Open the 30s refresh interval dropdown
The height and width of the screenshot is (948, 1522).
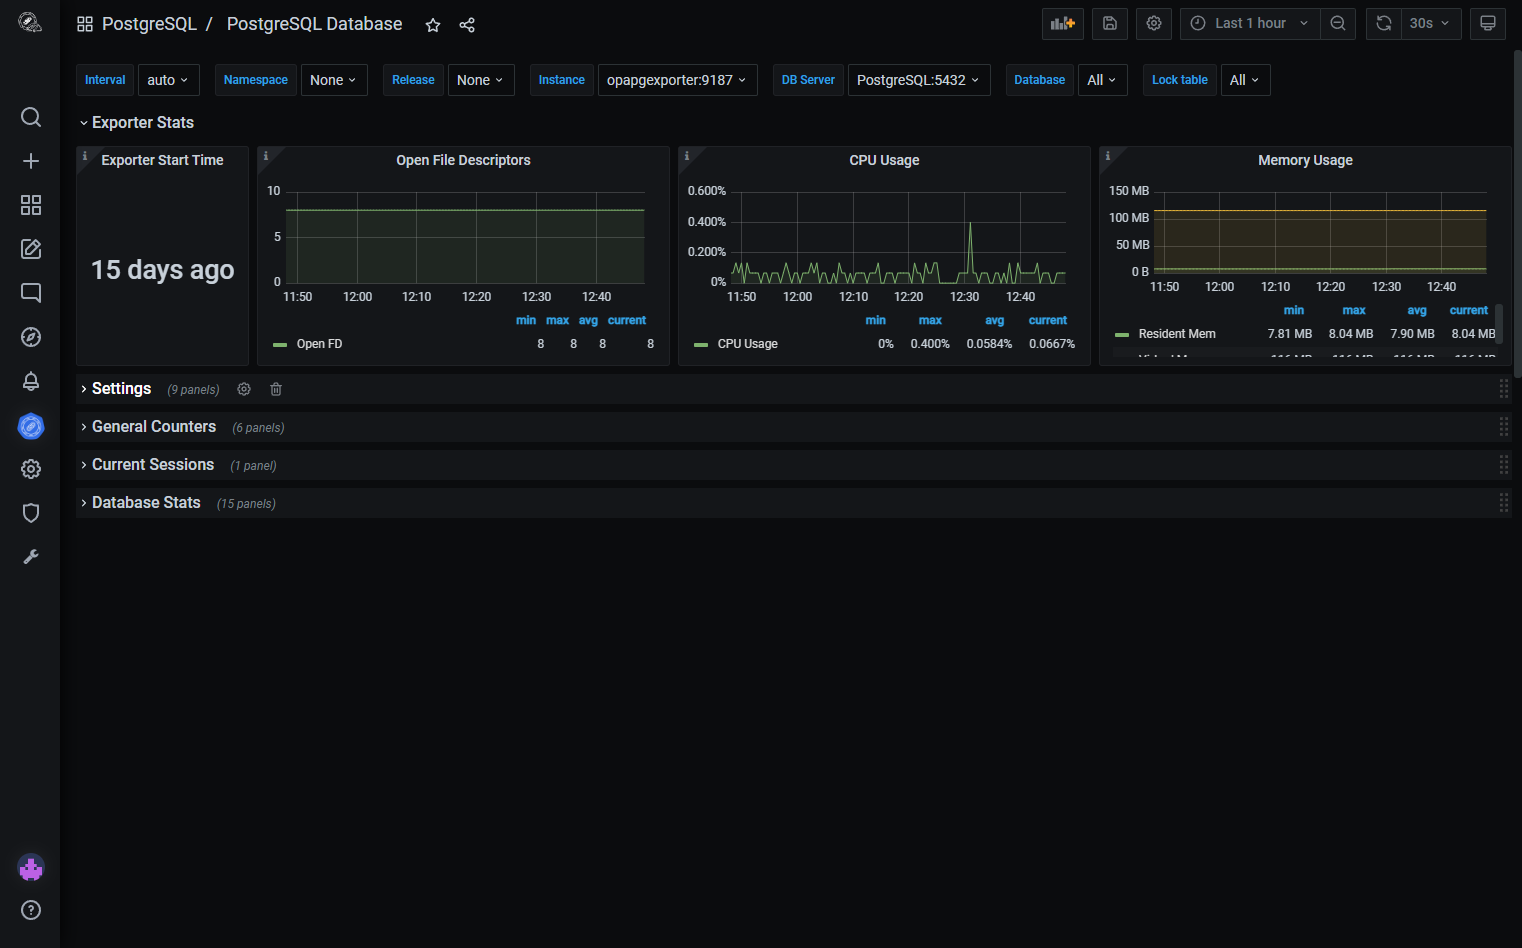pyautogui.click(x=1431, y=23)
